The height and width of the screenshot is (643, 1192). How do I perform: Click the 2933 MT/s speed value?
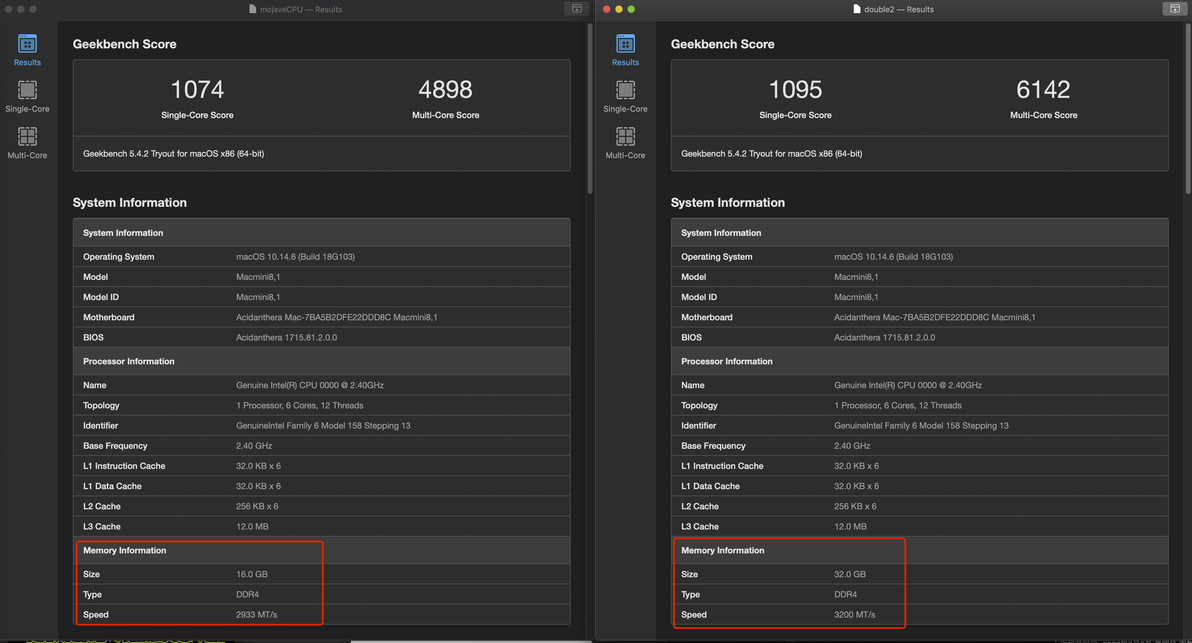point(257,615)
